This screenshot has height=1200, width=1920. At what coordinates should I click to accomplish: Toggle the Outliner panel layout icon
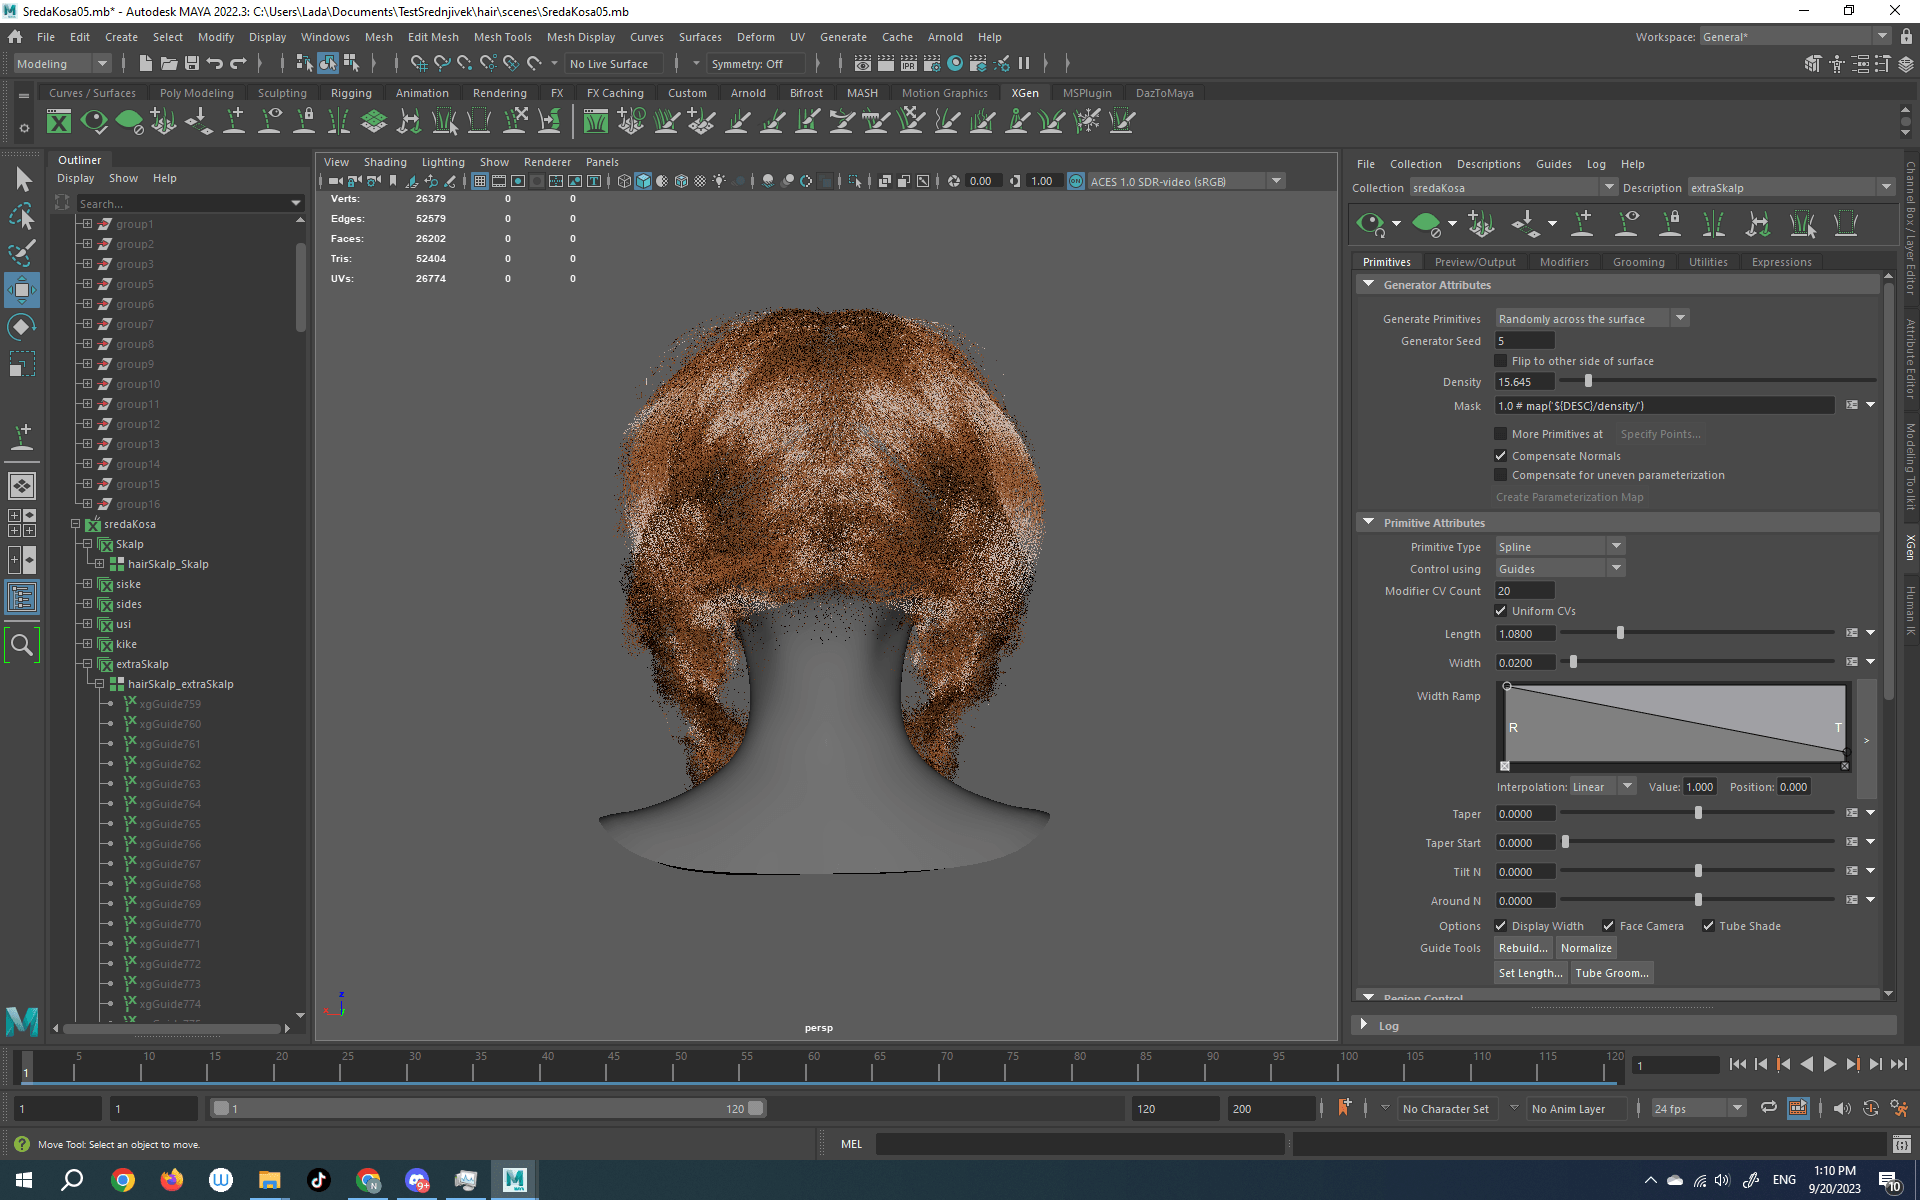[x=22, y=597]
